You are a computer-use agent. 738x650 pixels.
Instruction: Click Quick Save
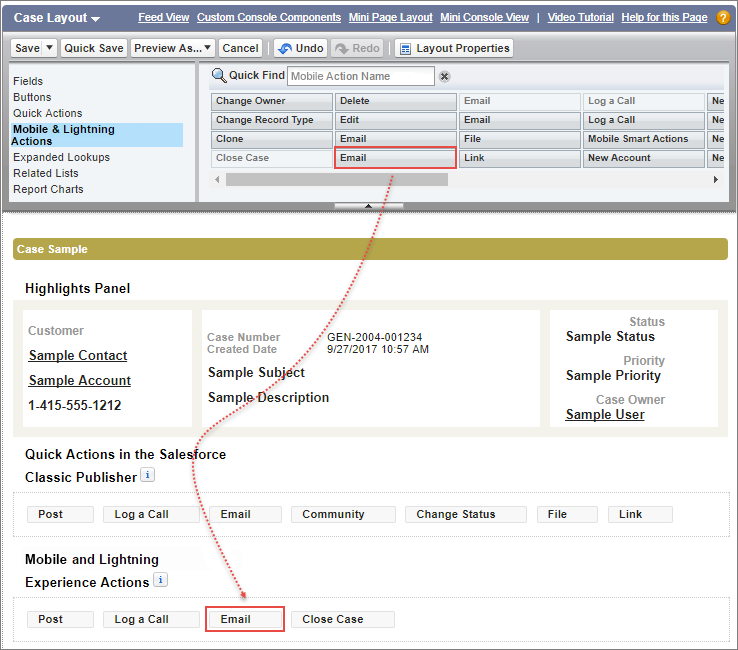94,48
